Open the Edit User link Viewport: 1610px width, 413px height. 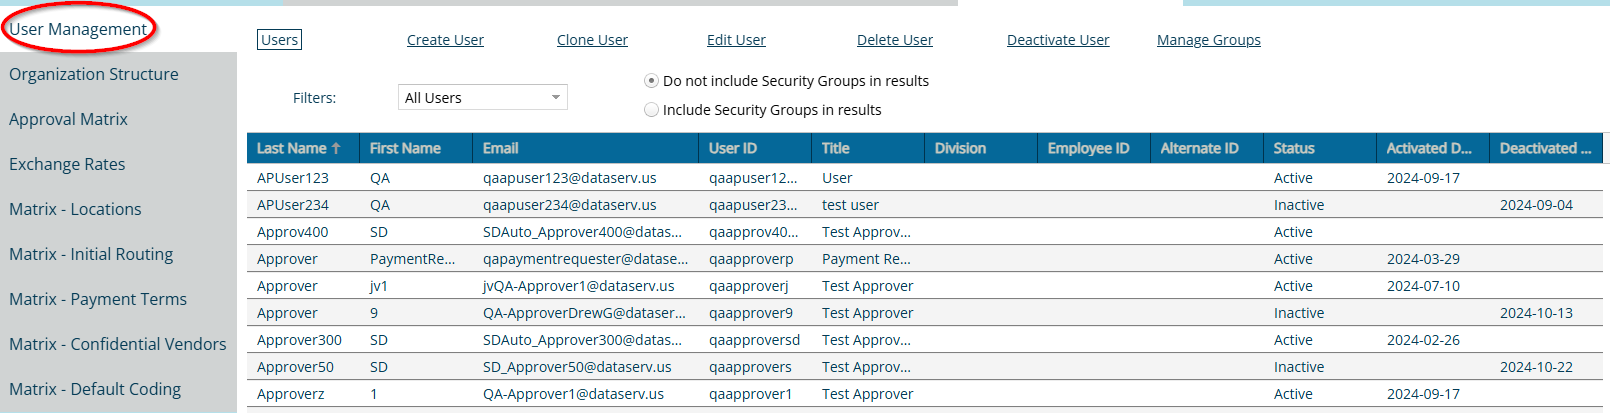tap(736, 40)
